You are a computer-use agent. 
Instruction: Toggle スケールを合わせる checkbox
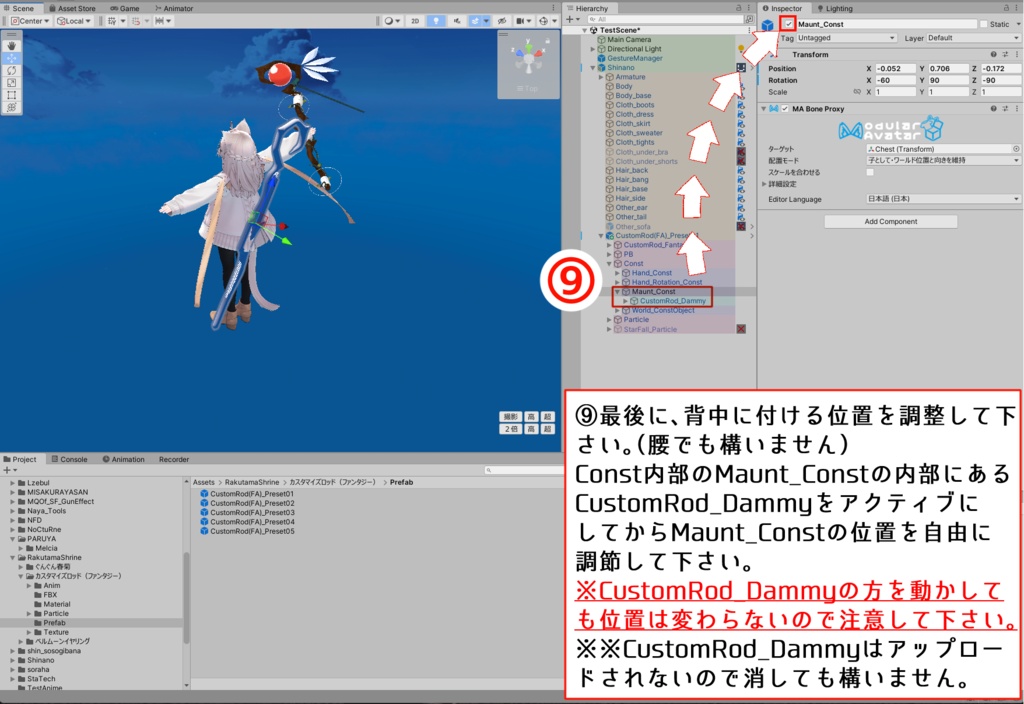click(870, 172)
